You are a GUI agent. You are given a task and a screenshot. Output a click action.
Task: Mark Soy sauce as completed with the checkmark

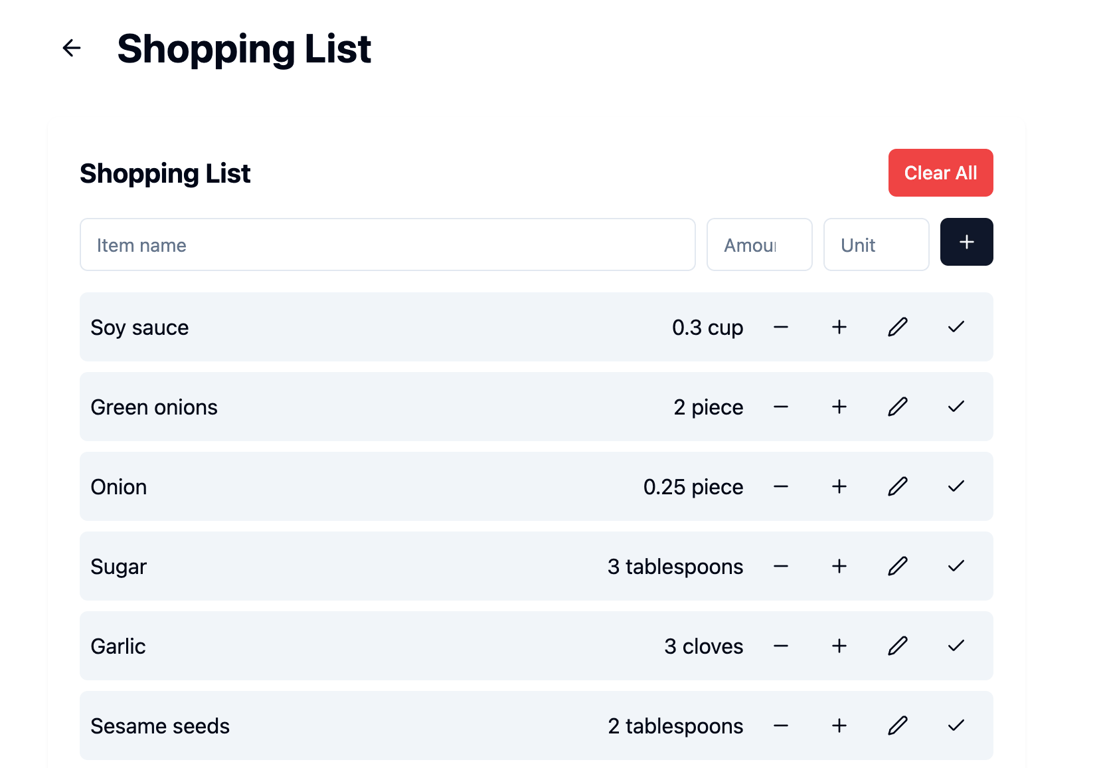[955, 327]
